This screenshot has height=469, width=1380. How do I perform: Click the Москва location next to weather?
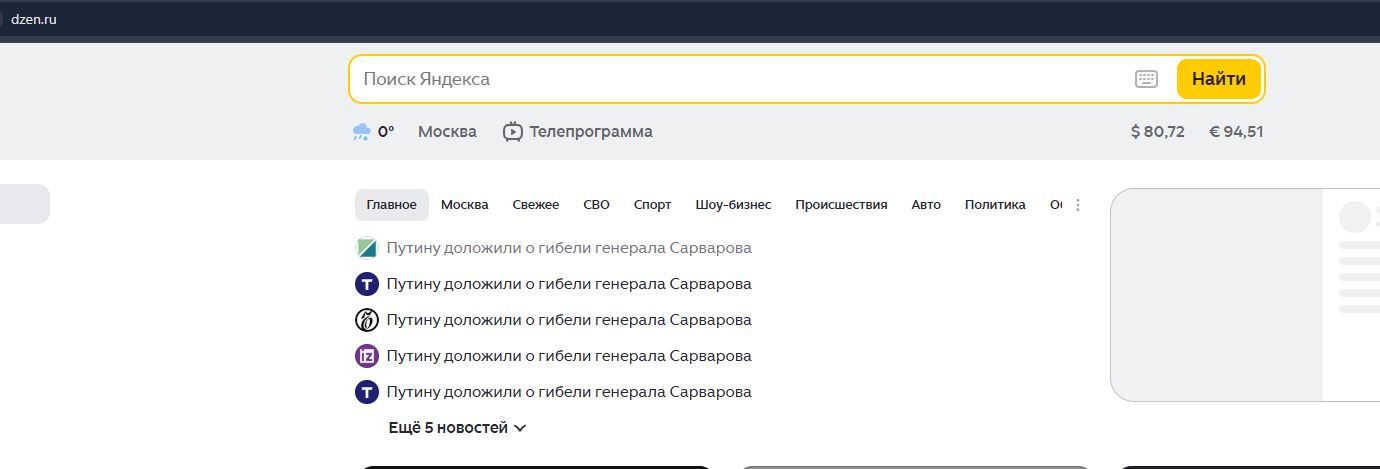(447, 132)
